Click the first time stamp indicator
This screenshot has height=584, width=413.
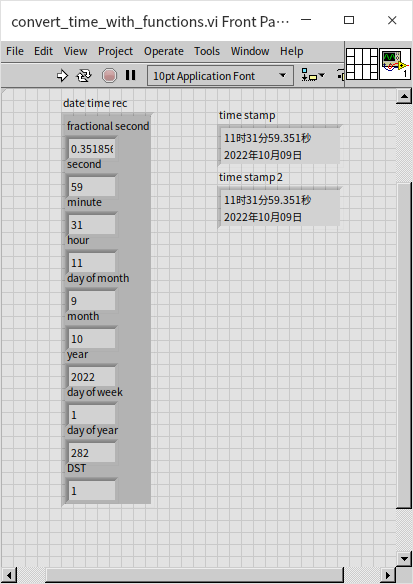tap(279, 146)
